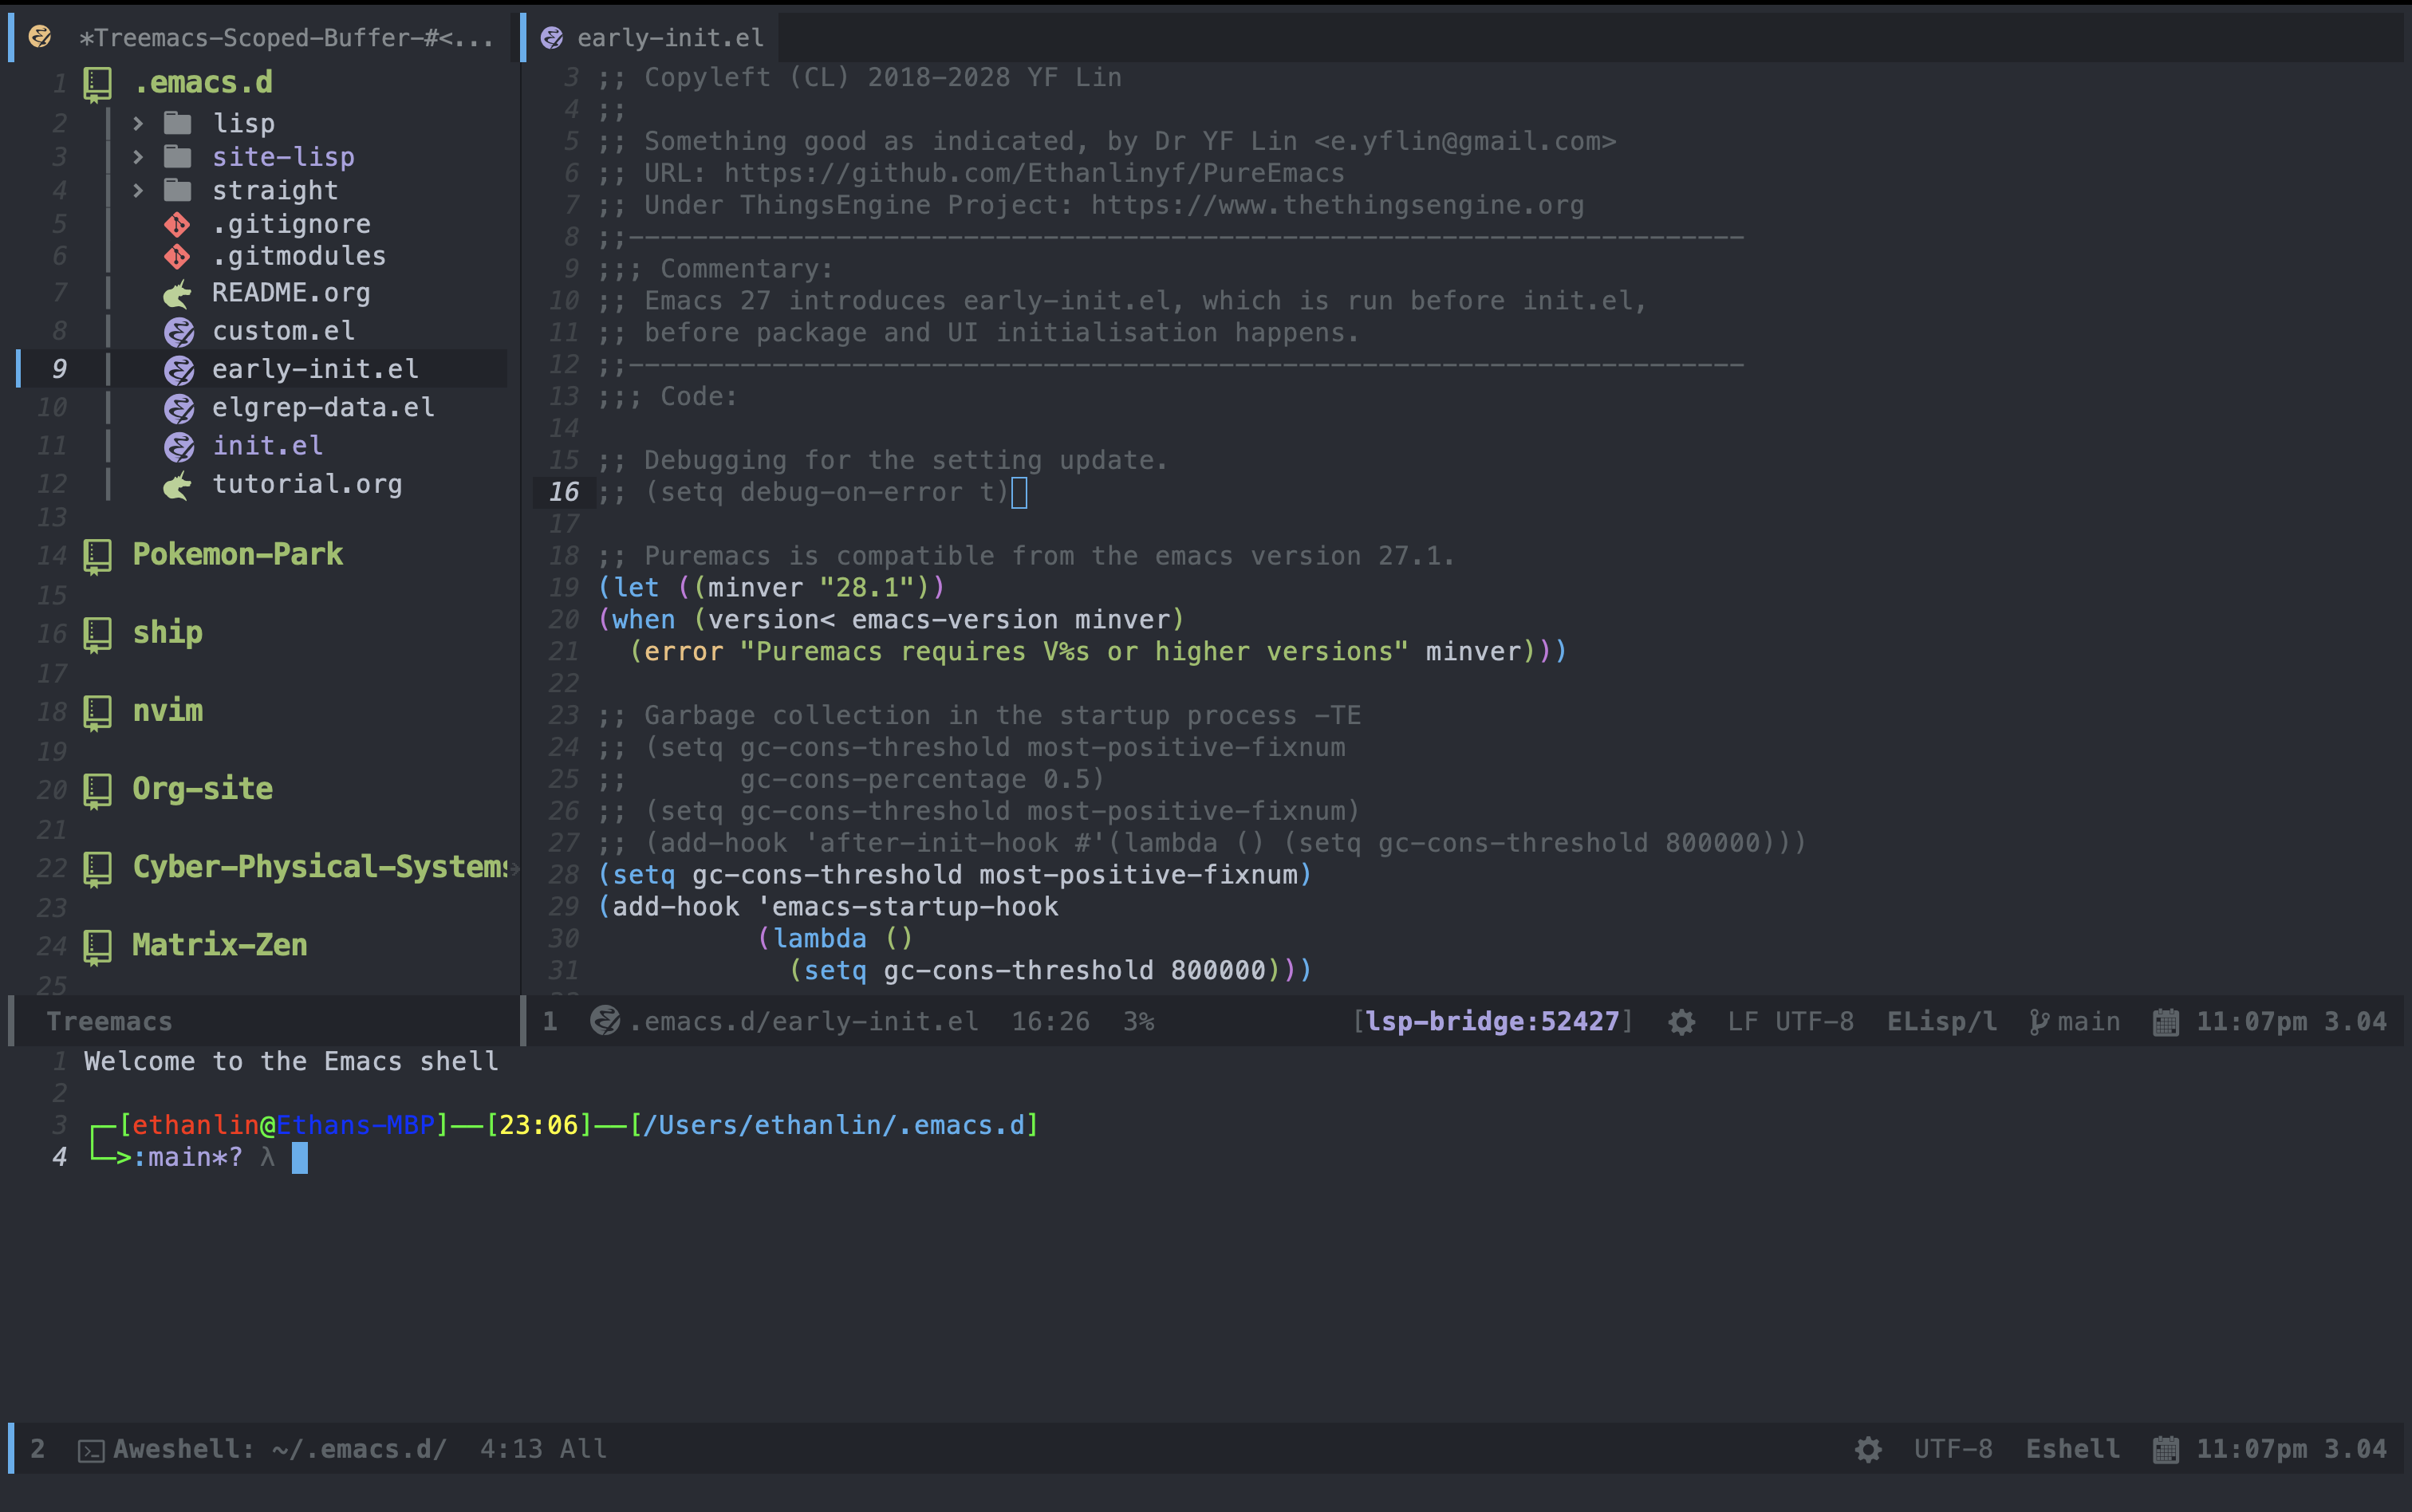Select the Treemacs-Scoped-Buffer tab
Screen dimensions: 2412x1512
pyautogui.click(x=285, y=38)
